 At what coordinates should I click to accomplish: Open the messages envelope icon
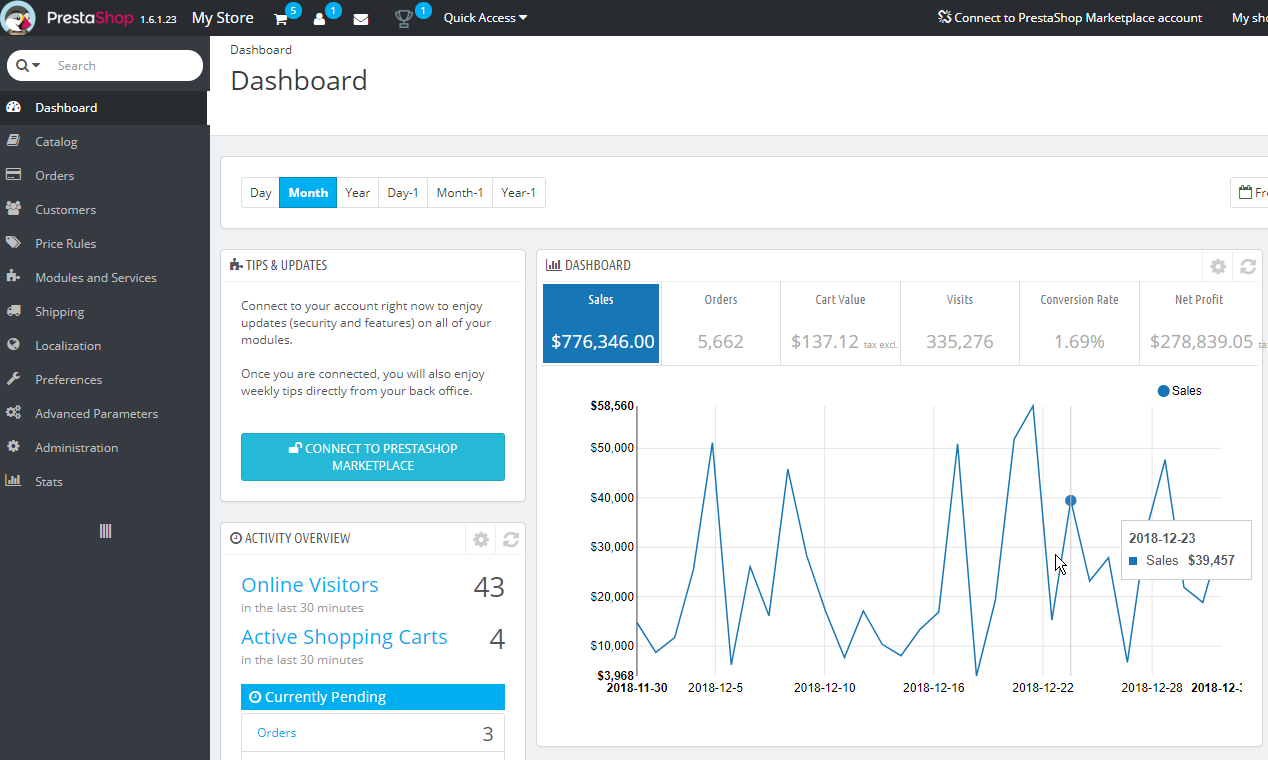click(361, 19)
